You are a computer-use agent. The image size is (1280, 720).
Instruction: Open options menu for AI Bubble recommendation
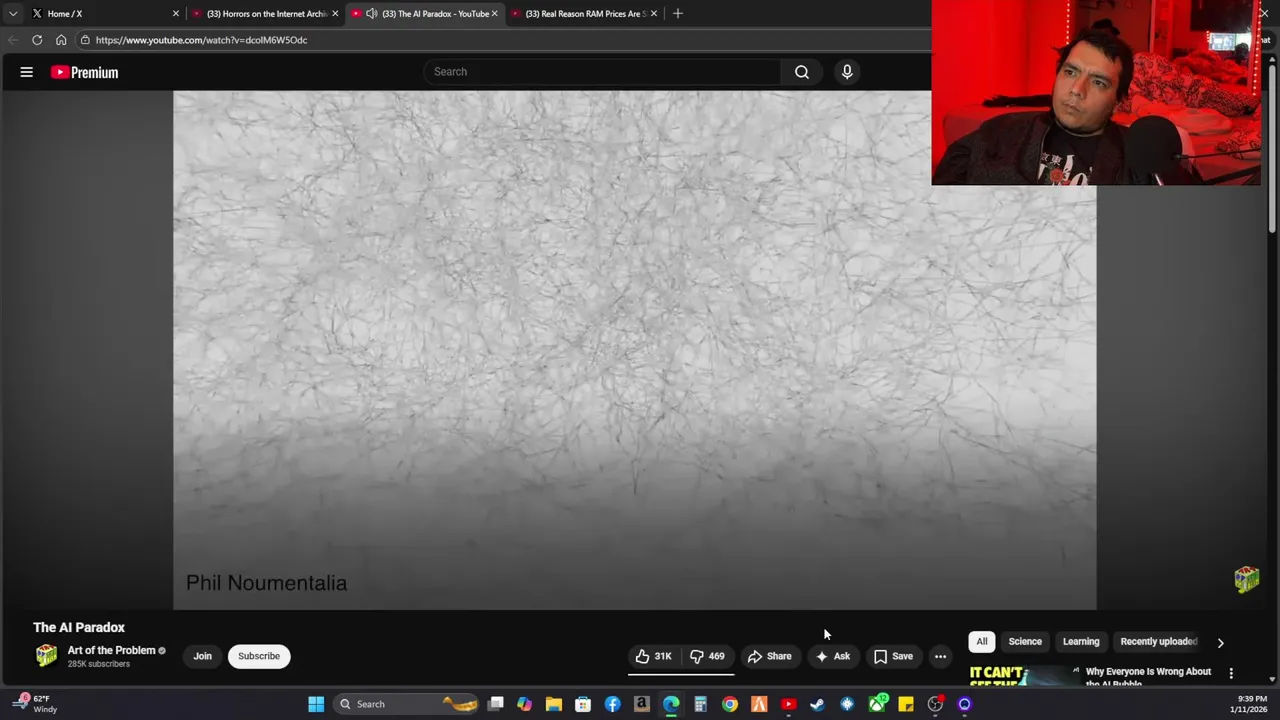tap(1231, 673)
